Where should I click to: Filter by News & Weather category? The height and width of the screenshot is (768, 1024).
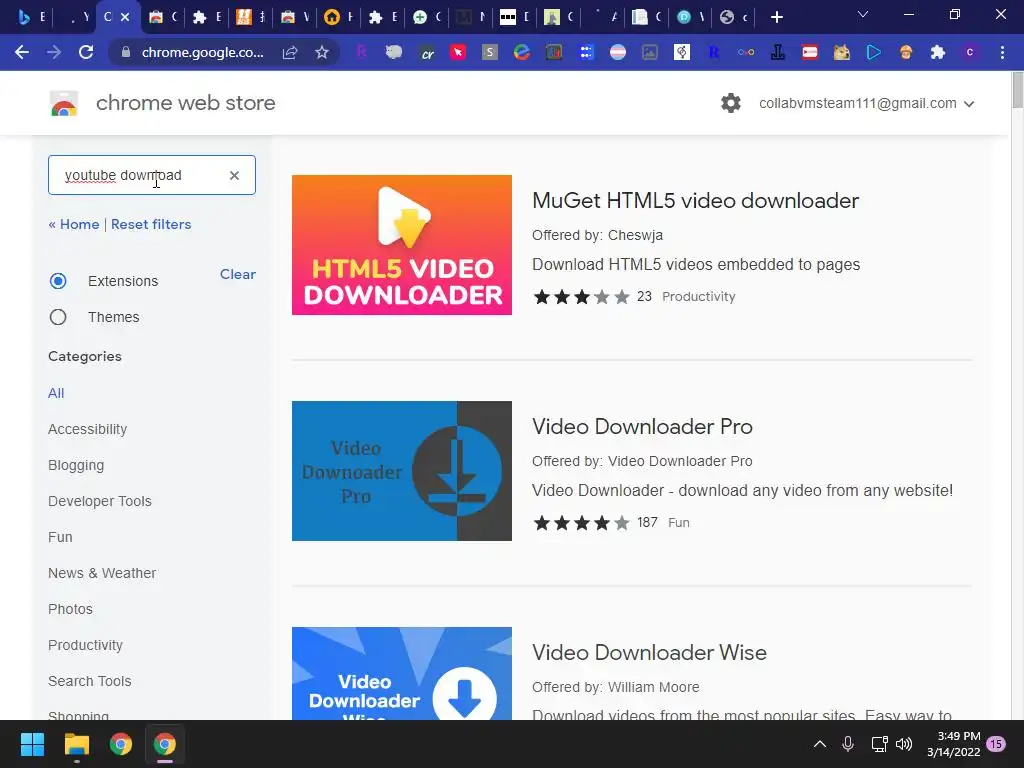pyautogui.click(x=102, y=573)
